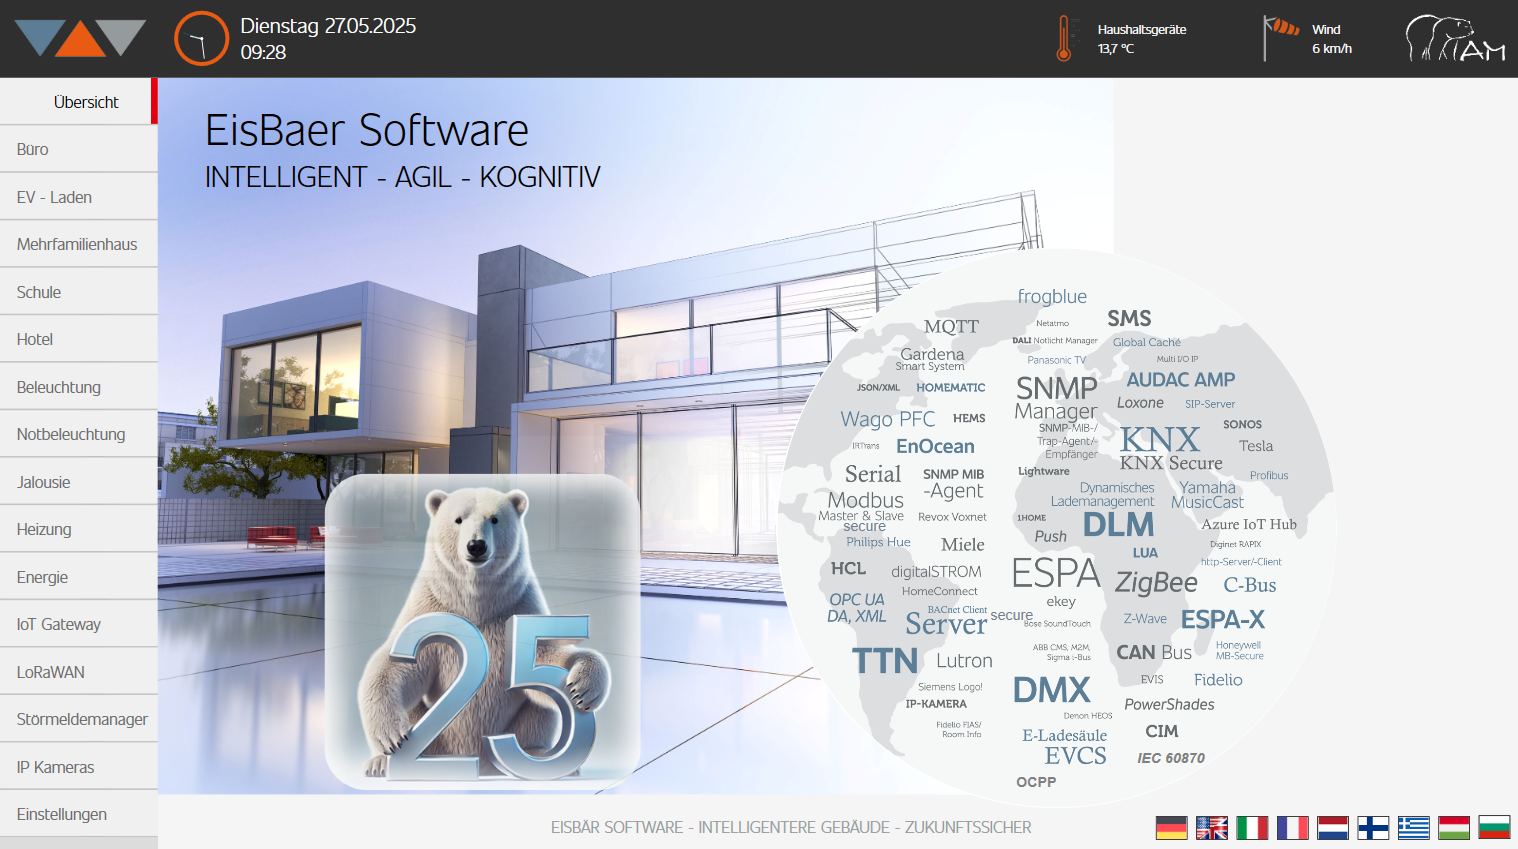This screenshot has height=849, width=1518.
Task: Navigate to the Hotel page
Action: pyautogui.click(x=79, y=339)
